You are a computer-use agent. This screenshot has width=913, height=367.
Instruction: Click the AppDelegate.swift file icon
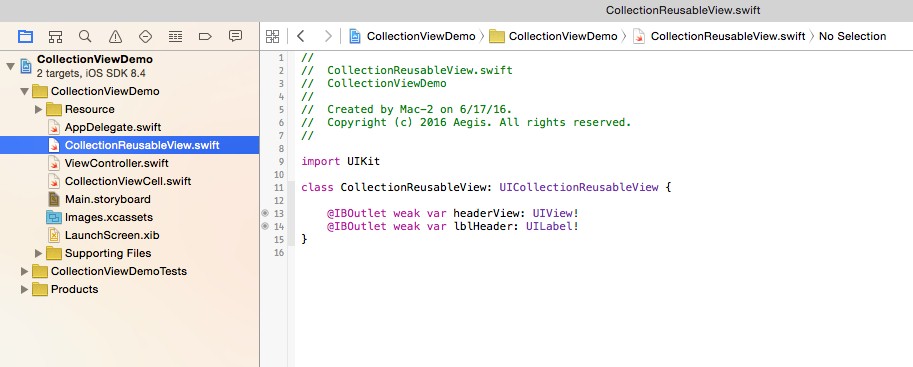(x=54, y=127)
